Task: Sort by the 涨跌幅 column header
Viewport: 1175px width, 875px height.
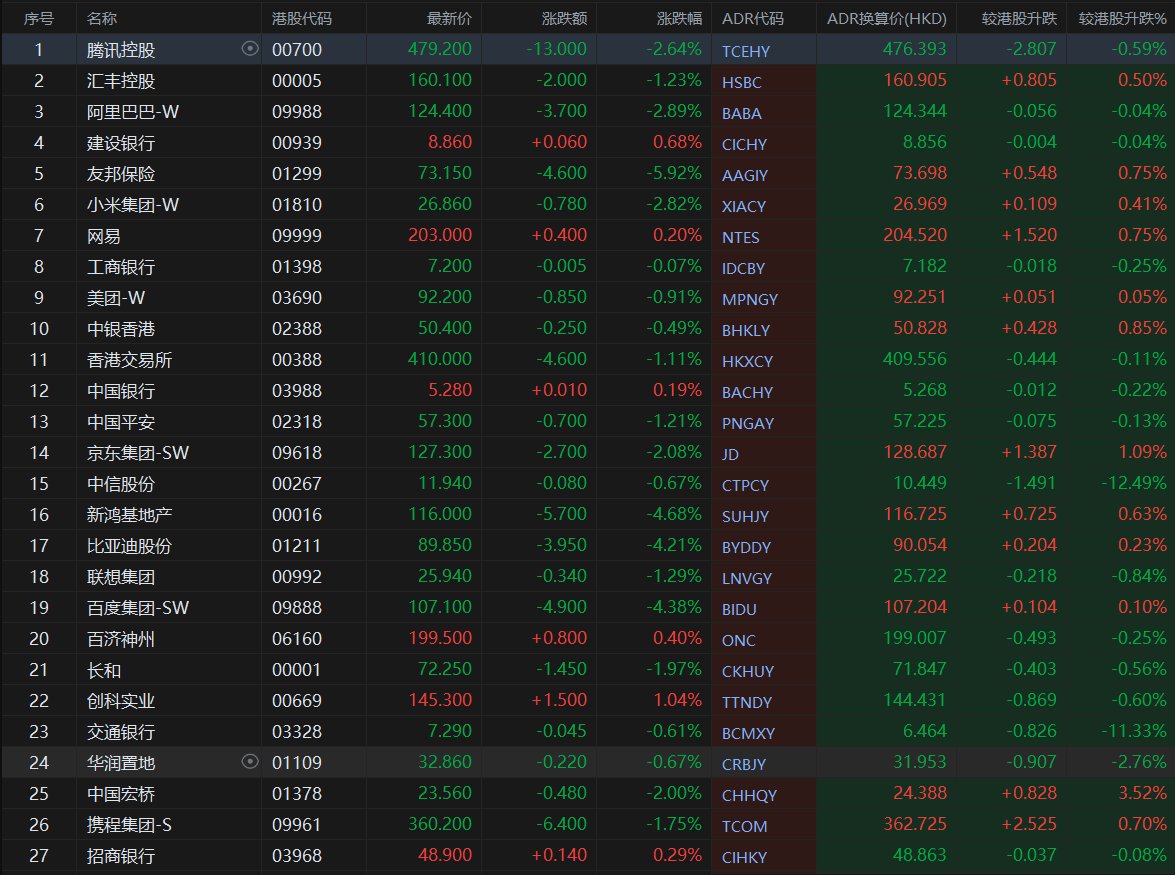Action: pyautogui.click(x=679, y=19)
